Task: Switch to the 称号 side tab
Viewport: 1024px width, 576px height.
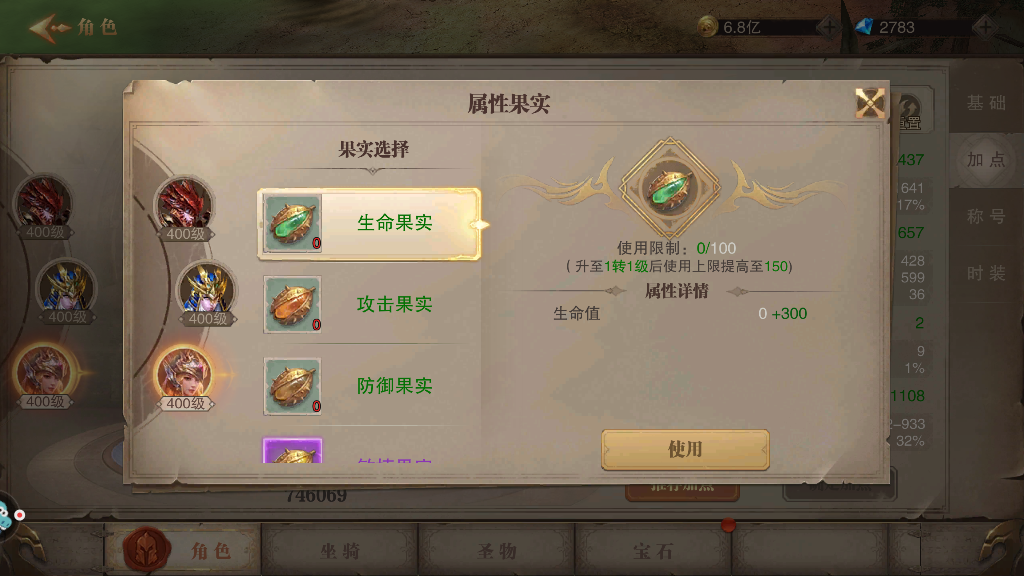Action: [986, 216]
